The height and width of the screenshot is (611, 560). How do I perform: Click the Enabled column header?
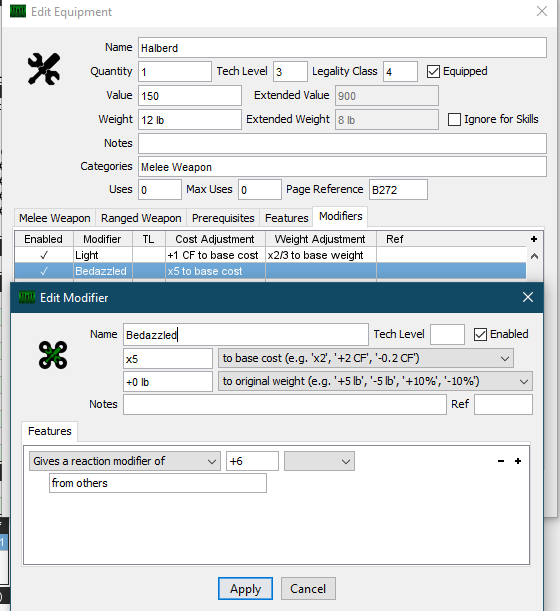tap(44, 239)
